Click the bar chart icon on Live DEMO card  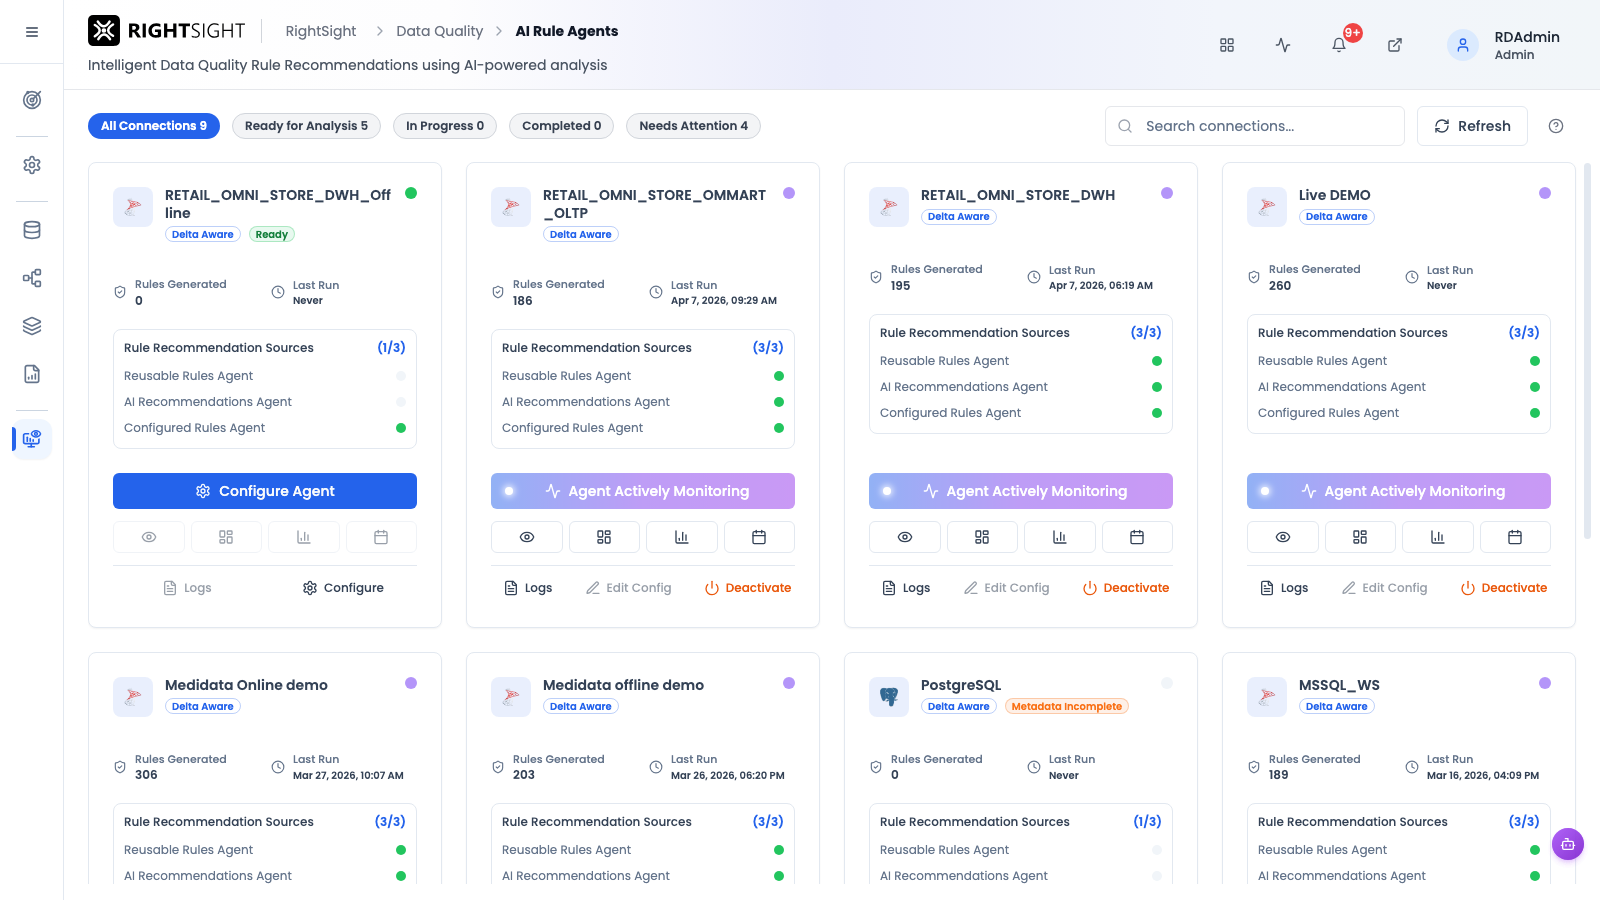coord(1438,537)
